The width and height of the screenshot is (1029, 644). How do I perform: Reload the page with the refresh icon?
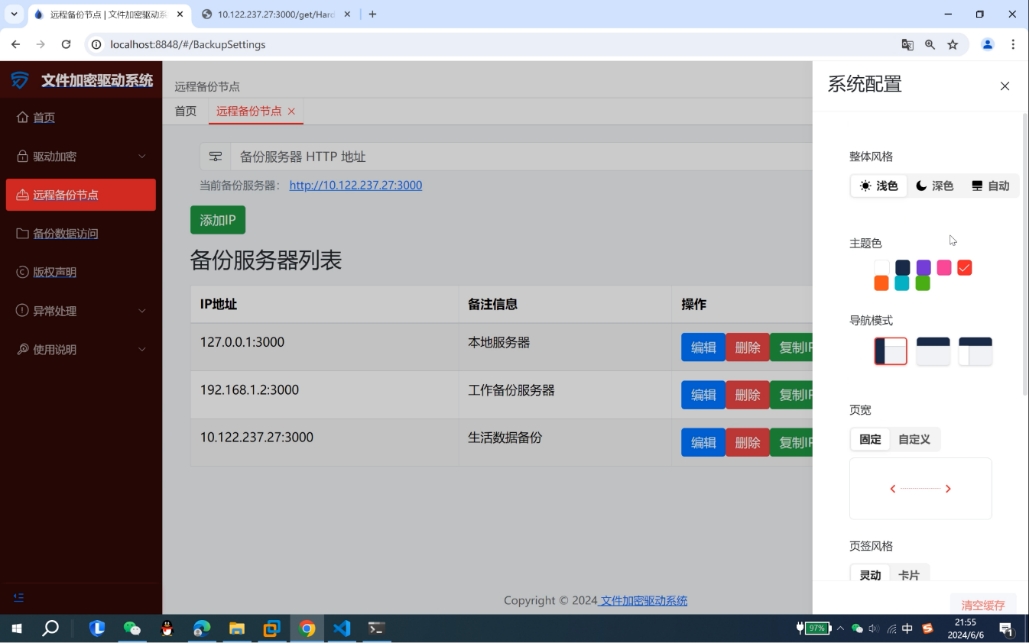[66, 44]
